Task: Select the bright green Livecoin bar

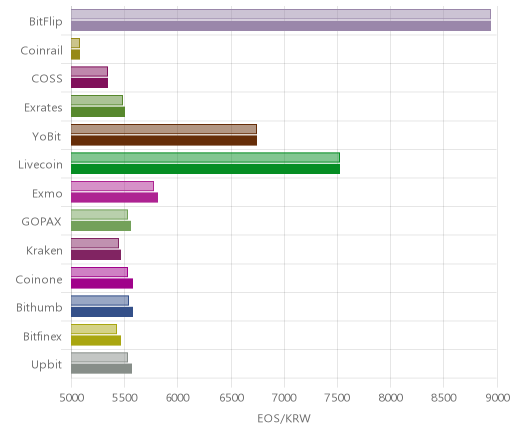Action: tap(205, 169)
